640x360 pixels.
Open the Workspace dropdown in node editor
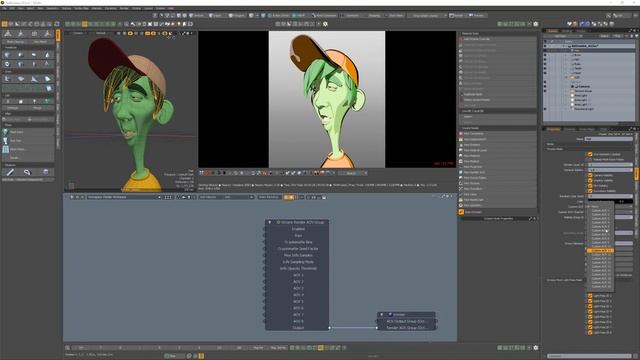pos(124,197)
